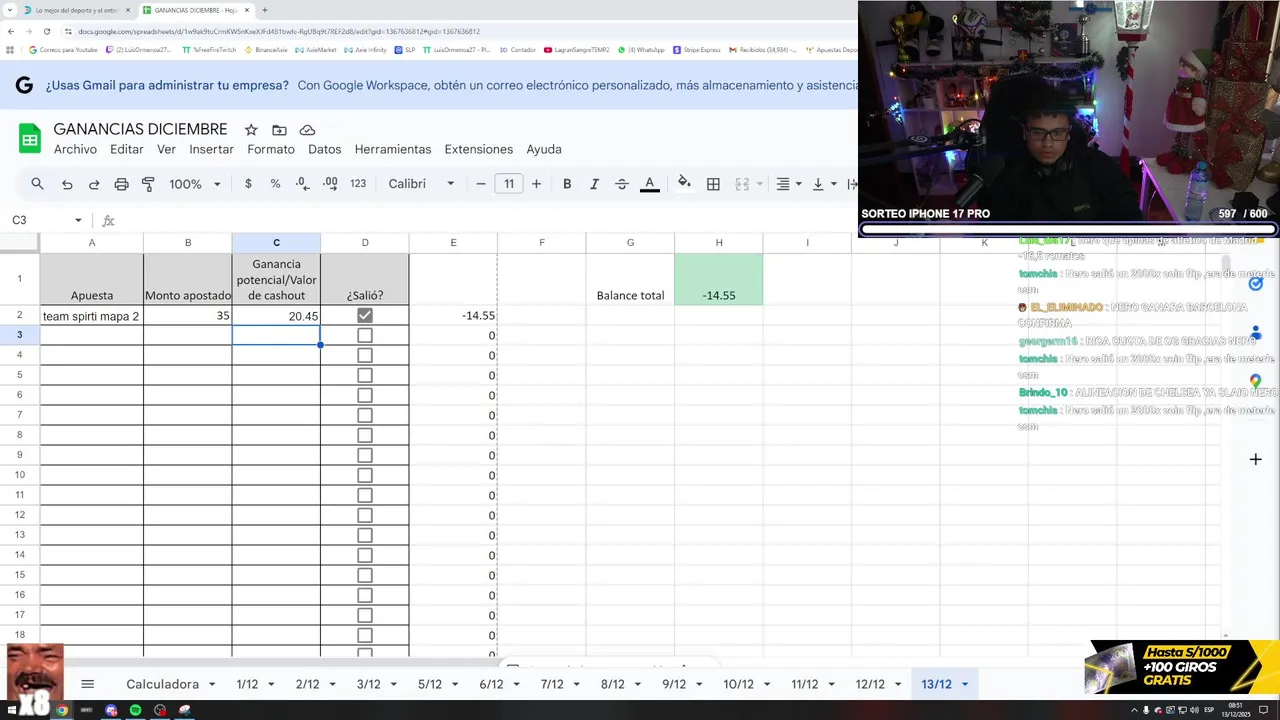Toggle bold formatting
The height and width of the screenshot is (720, 1280).
tap(567, 184)
